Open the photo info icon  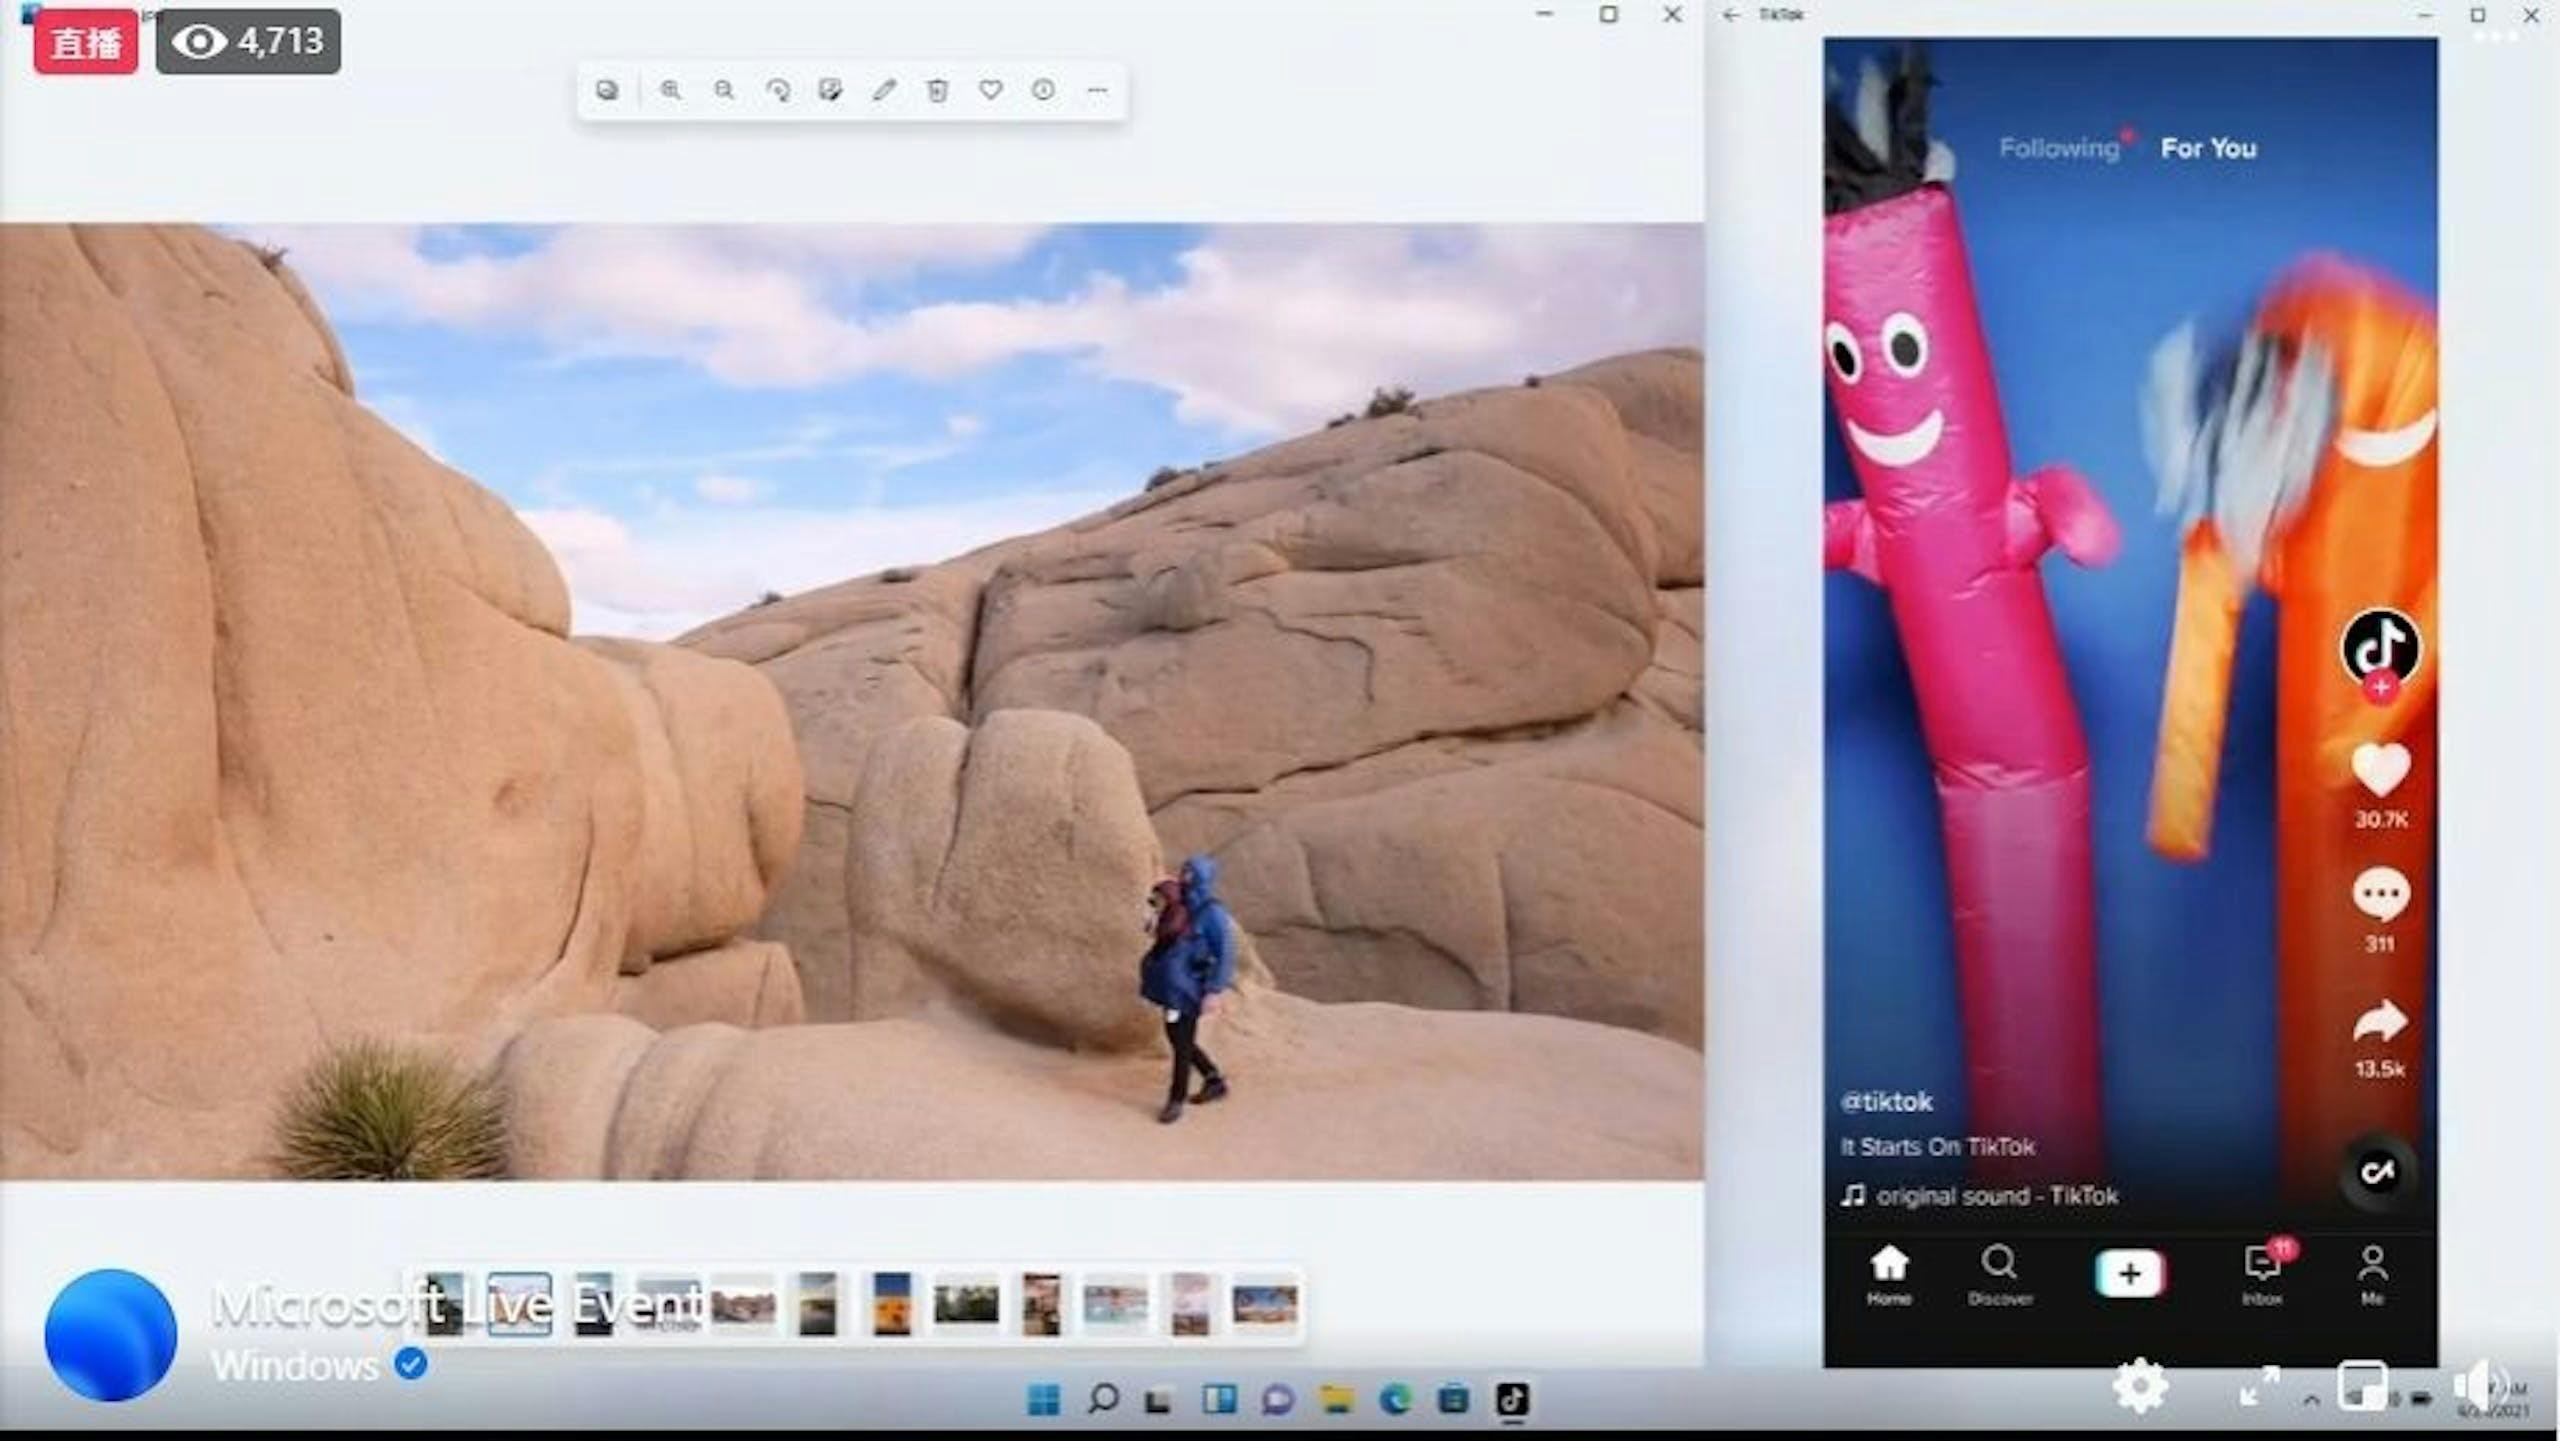click(x=1043, y=90)
